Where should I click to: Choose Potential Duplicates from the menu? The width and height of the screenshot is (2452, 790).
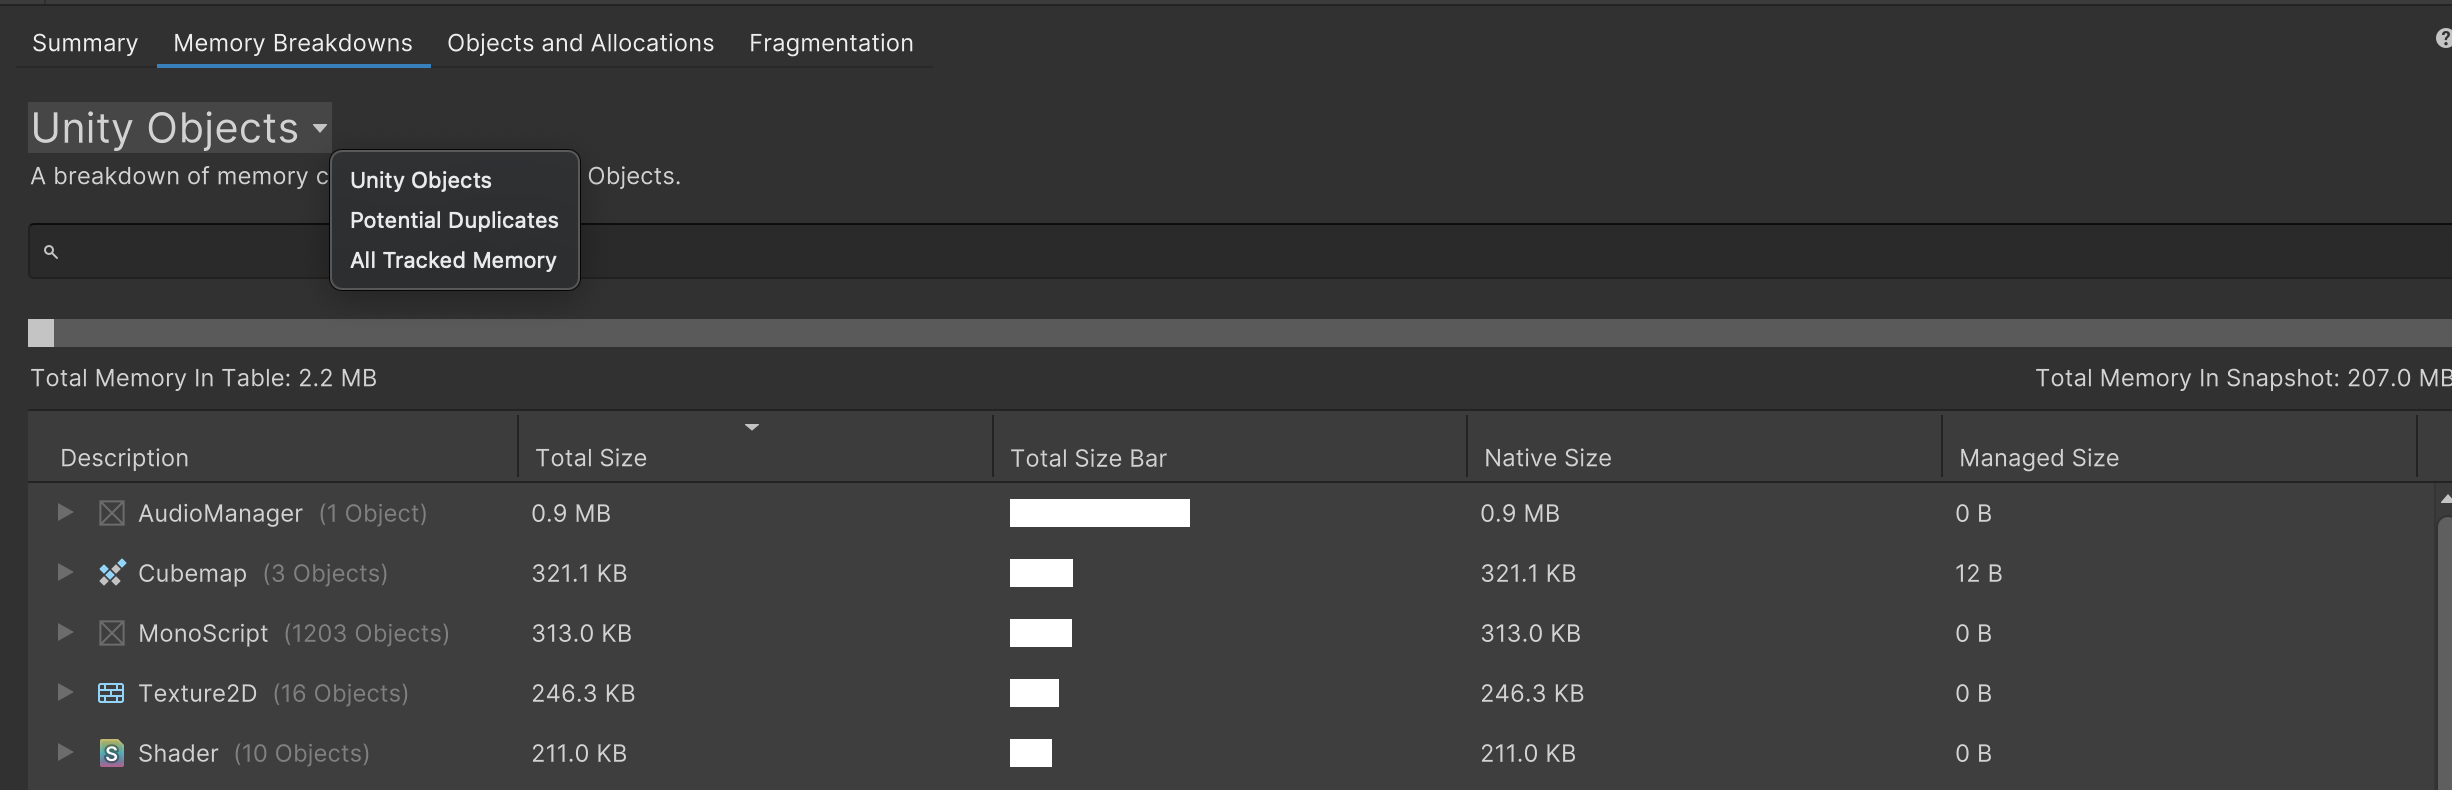pos(454,220)
